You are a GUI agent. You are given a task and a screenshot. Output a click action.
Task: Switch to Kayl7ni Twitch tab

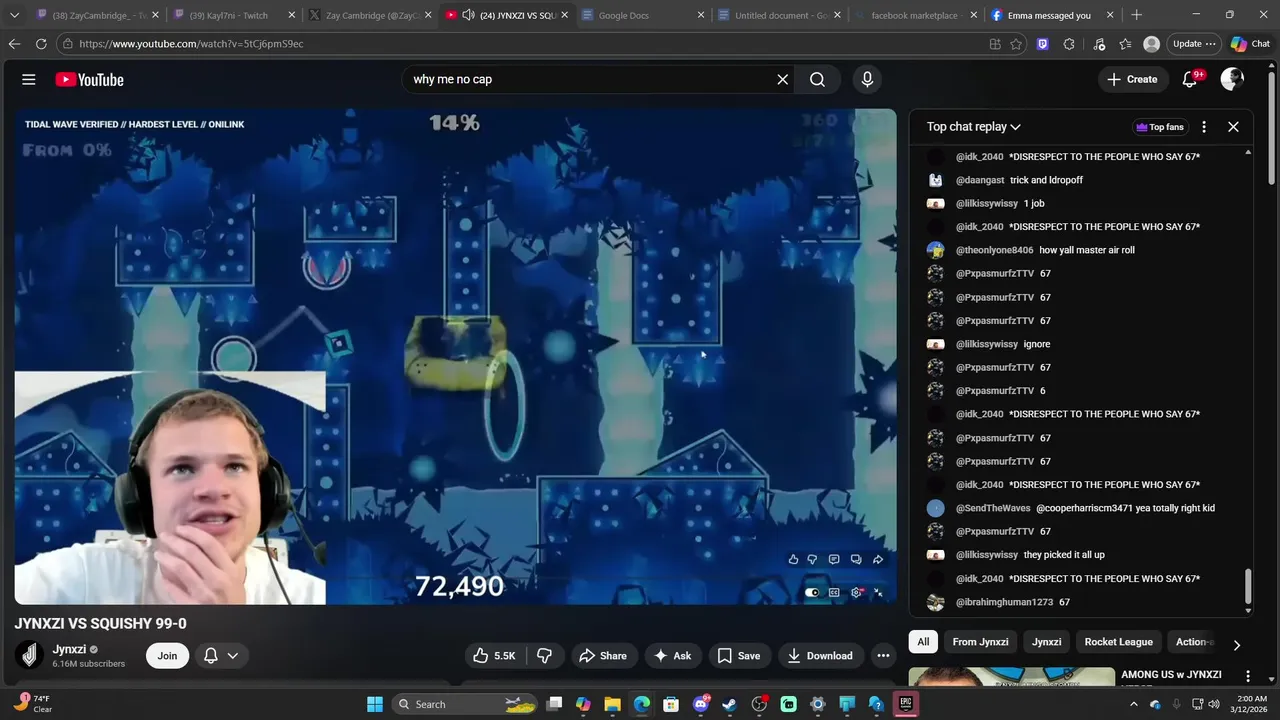coord(233,15)
